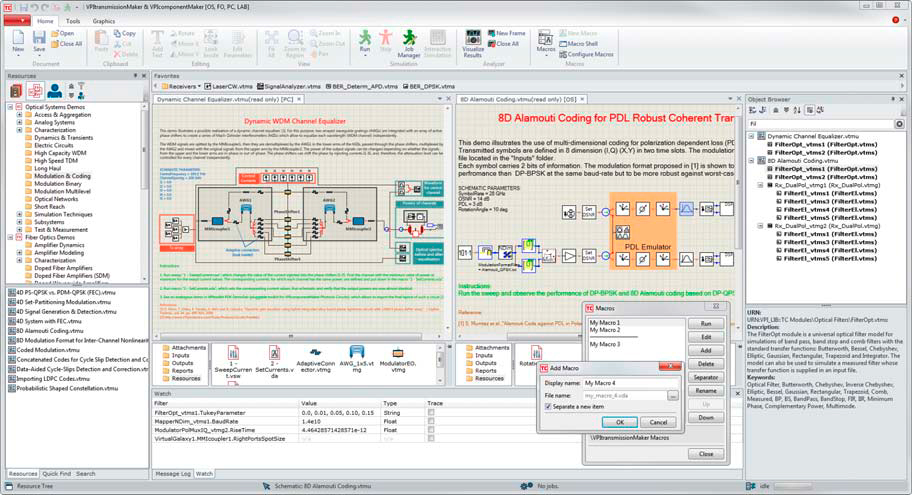Open the AWG_1x5.vtmg module file
This screenshot has height=495, width=912.
click(357, 358)
